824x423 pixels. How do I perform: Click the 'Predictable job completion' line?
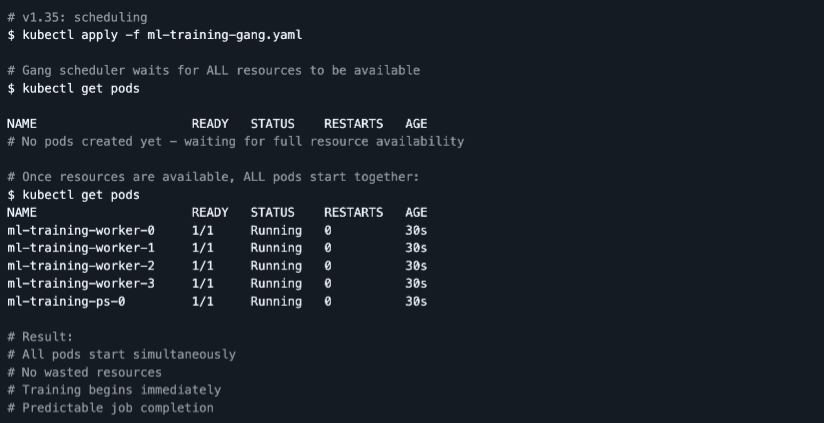tap(110, 408)
